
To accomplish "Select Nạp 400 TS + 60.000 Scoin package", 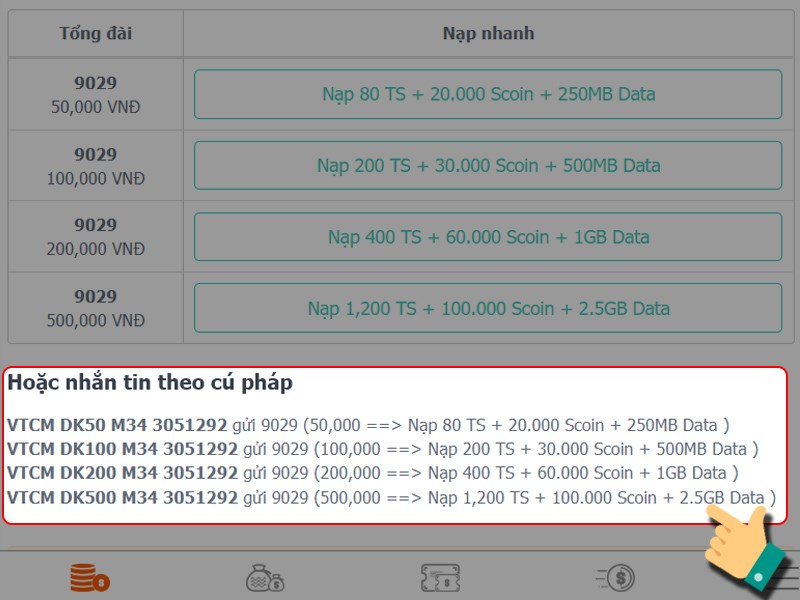I will point(488,237).
